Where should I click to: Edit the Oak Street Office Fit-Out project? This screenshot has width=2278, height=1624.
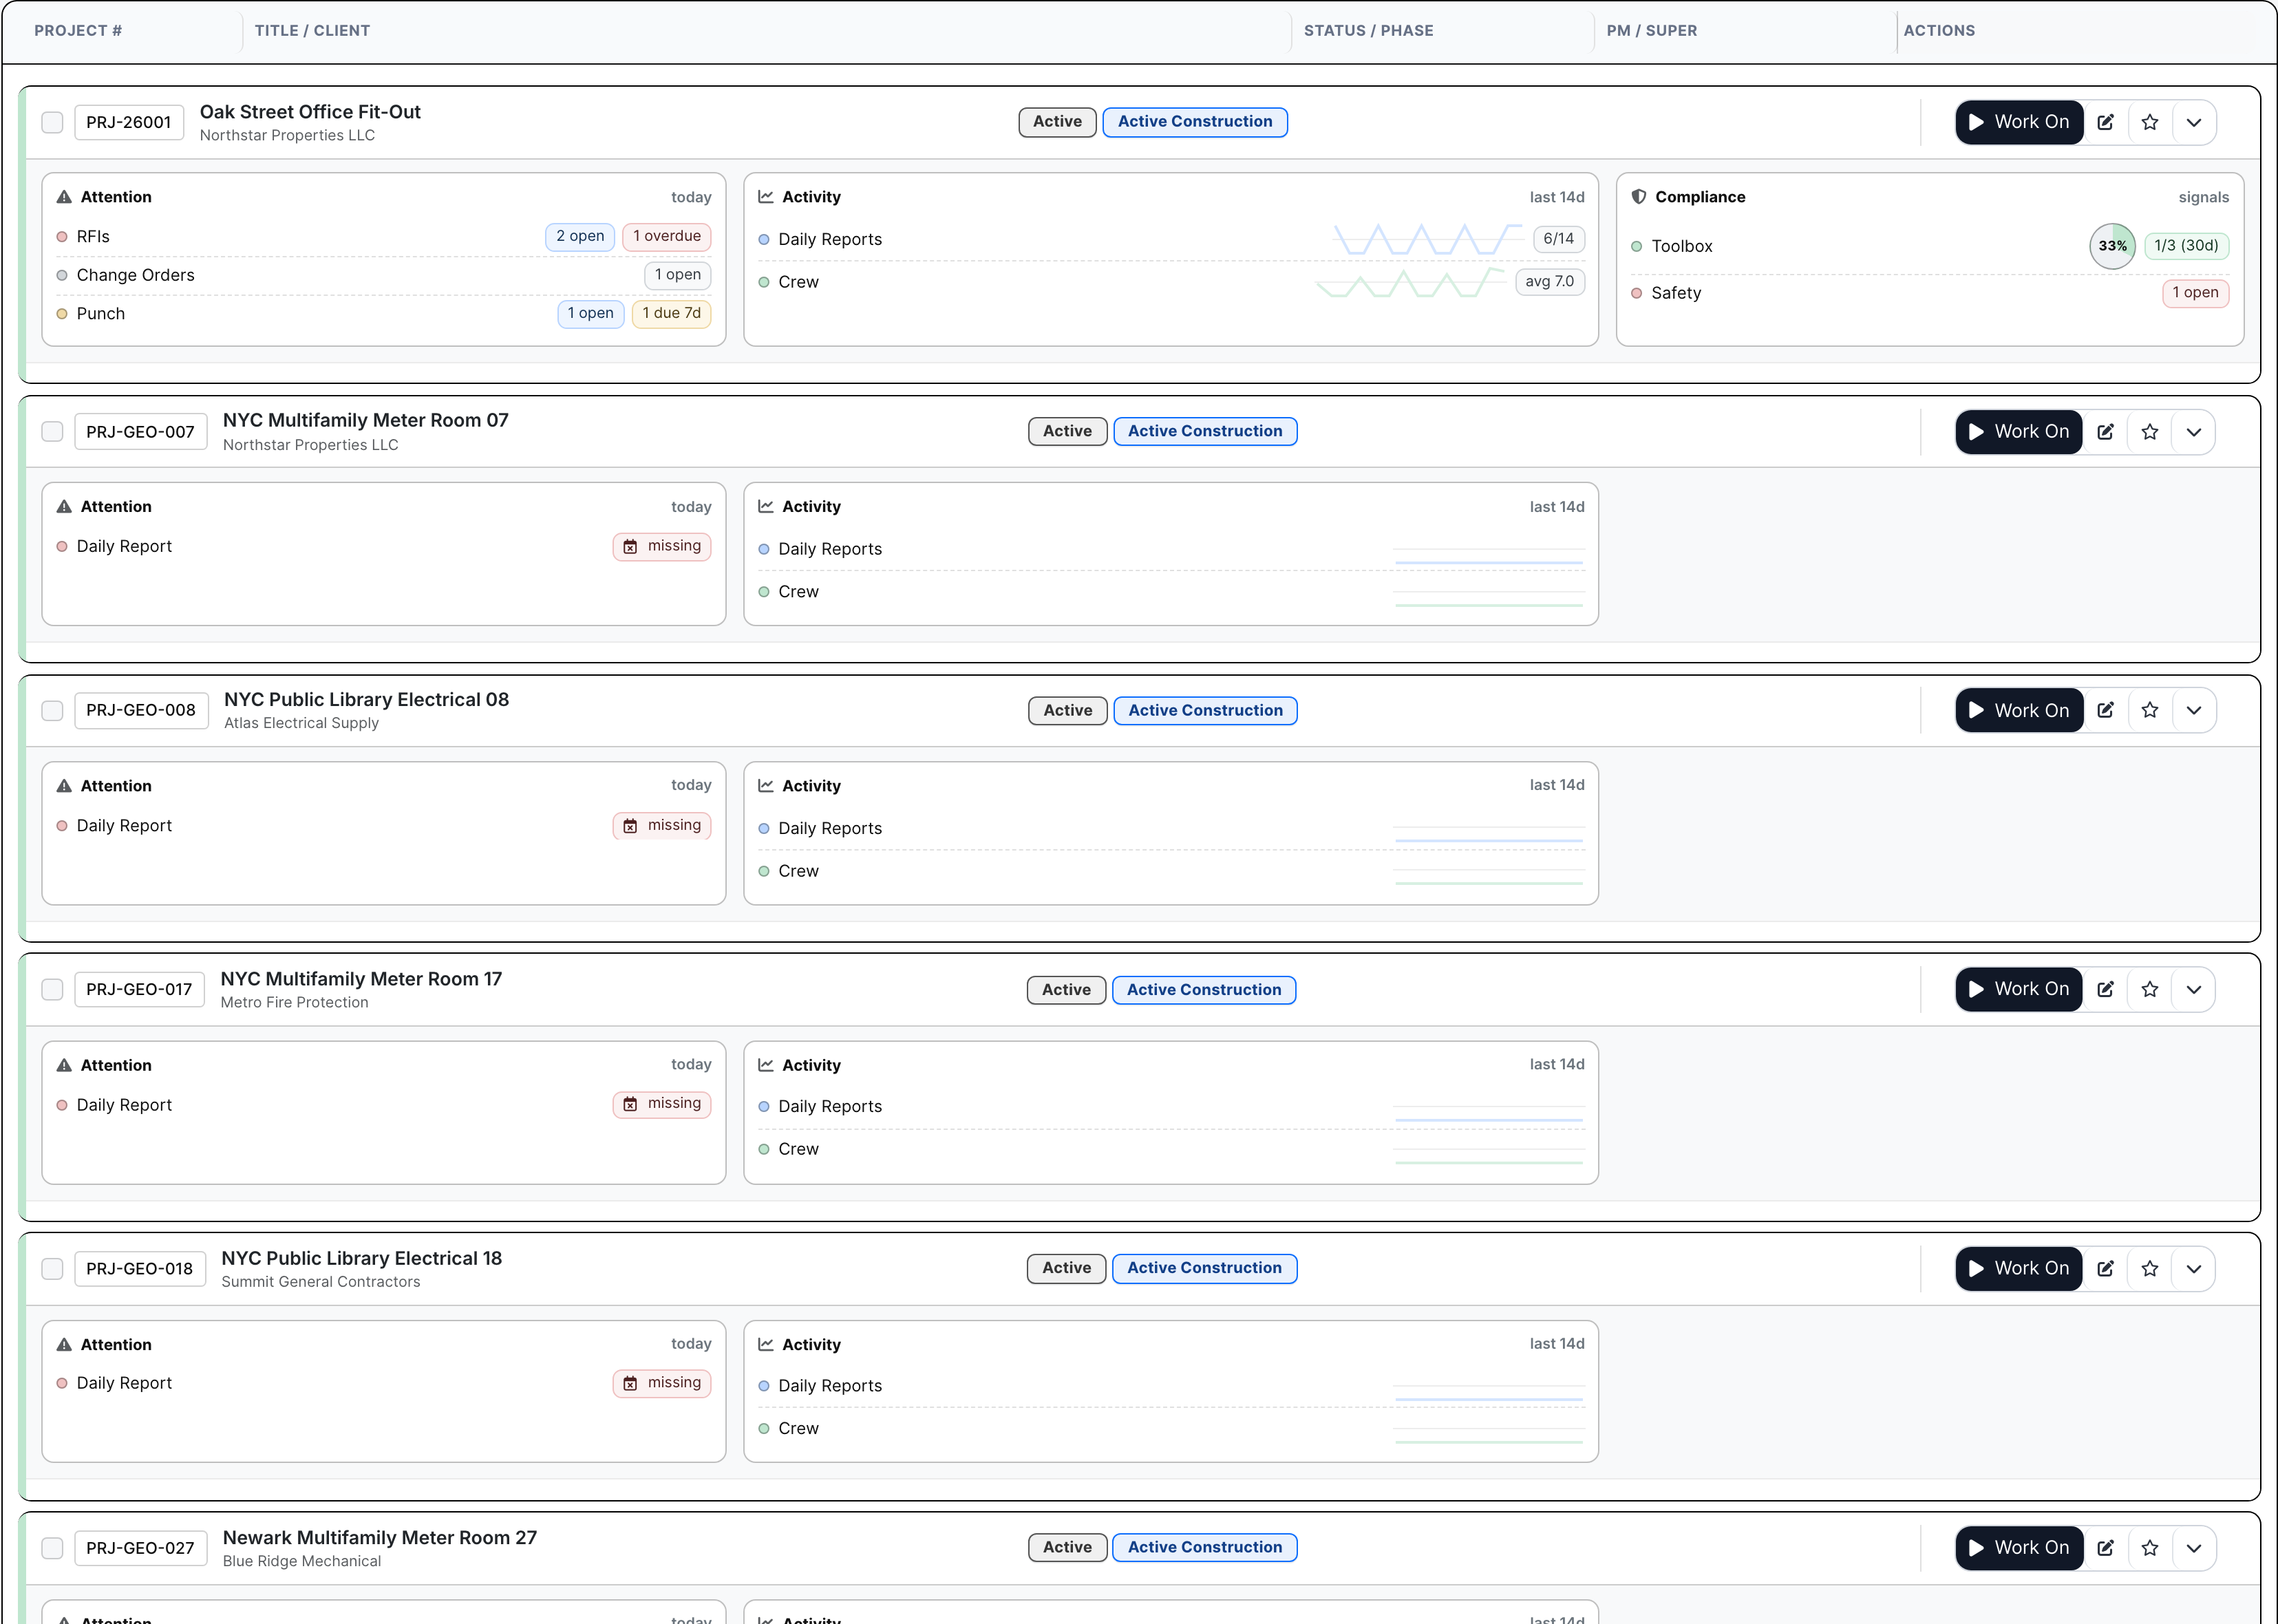[2105, 122]
